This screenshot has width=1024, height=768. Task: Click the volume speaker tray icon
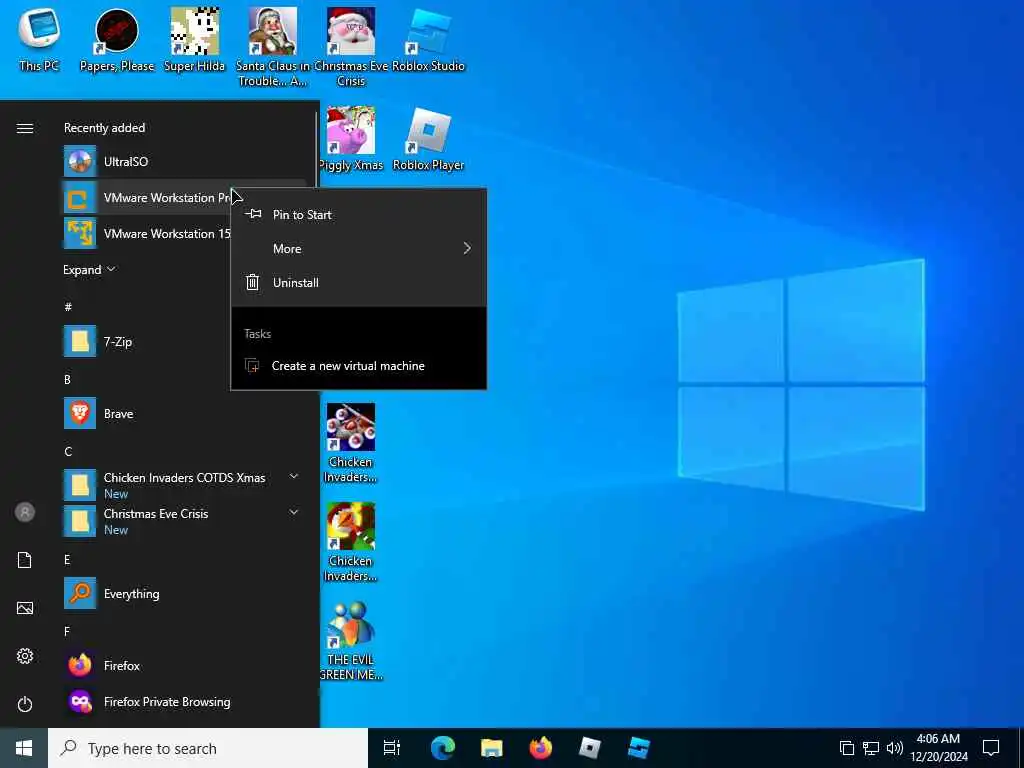click(895, 748)
